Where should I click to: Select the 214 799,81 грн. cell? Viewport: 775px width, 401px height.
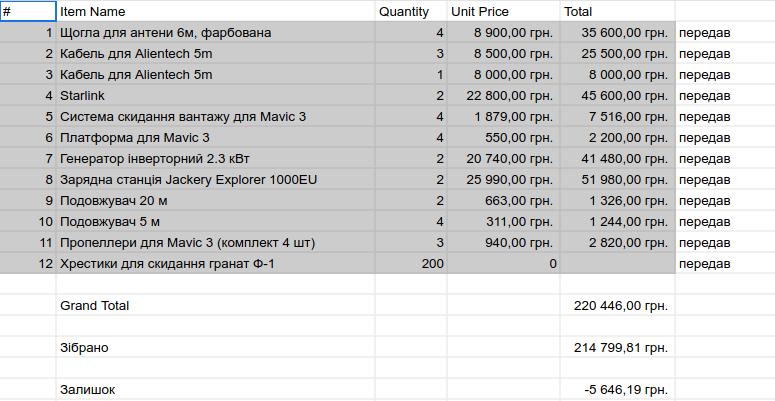click(x=616, y=348)
